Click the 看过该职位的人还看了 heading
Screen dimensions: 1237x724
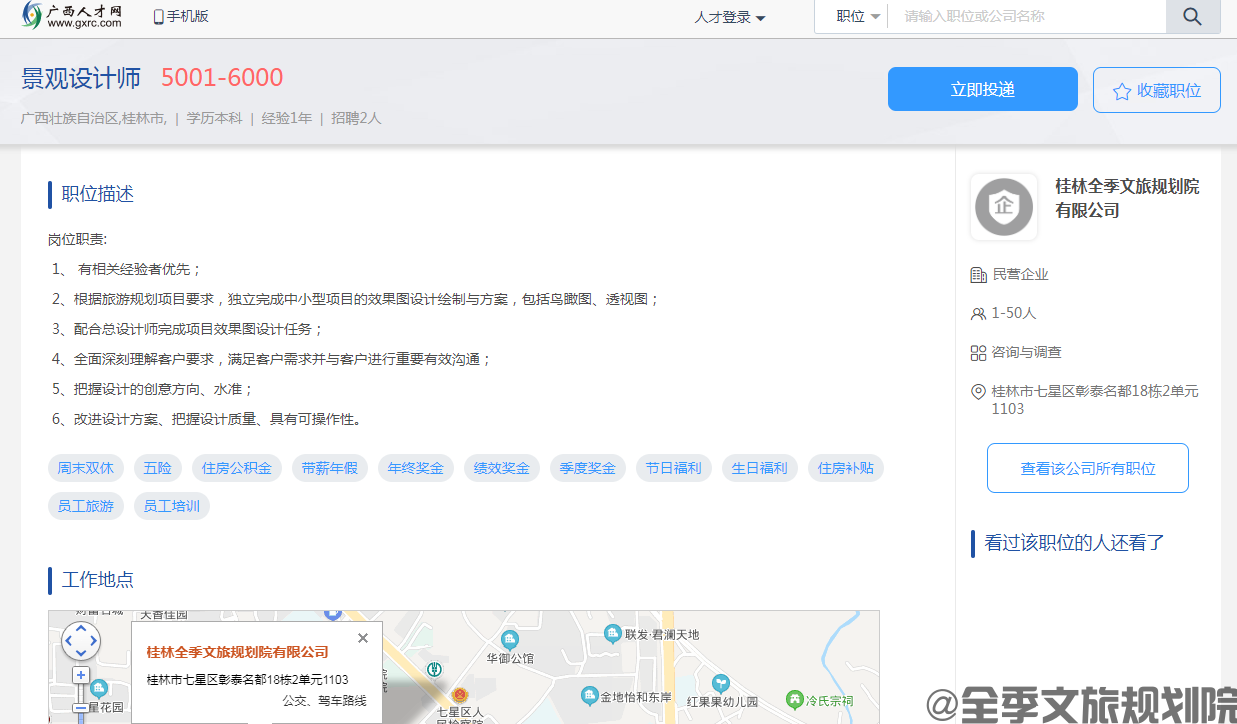1075,543
